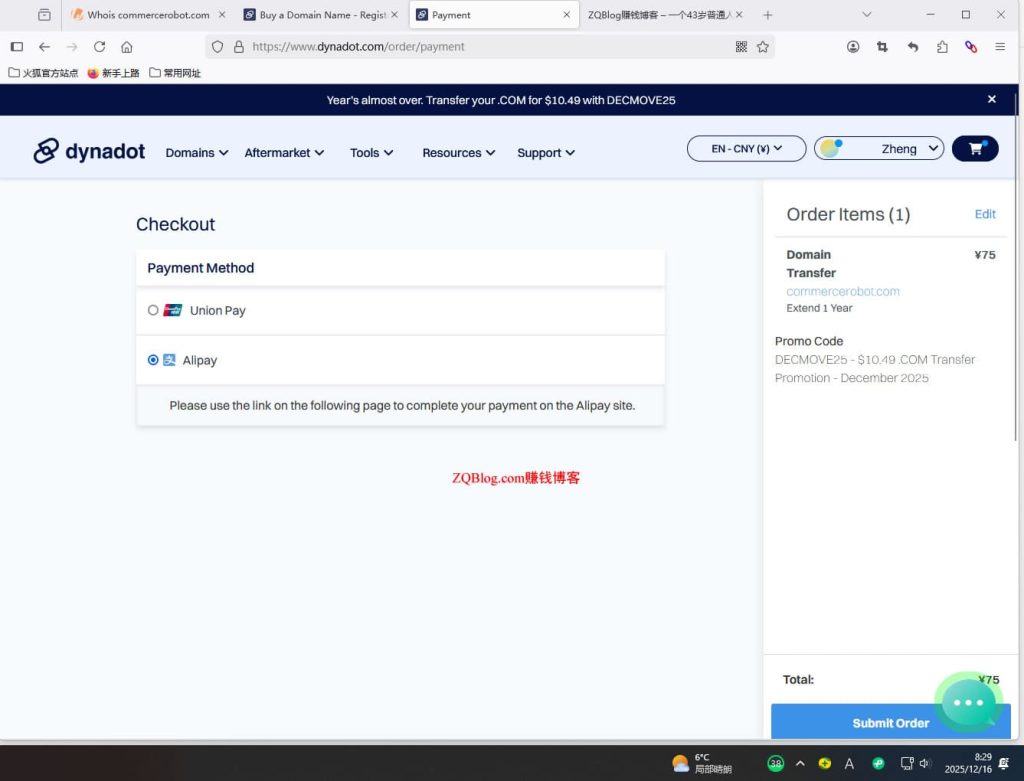Open the EN - CNY (¥) currency dropdown

click(x=746, y=149)
